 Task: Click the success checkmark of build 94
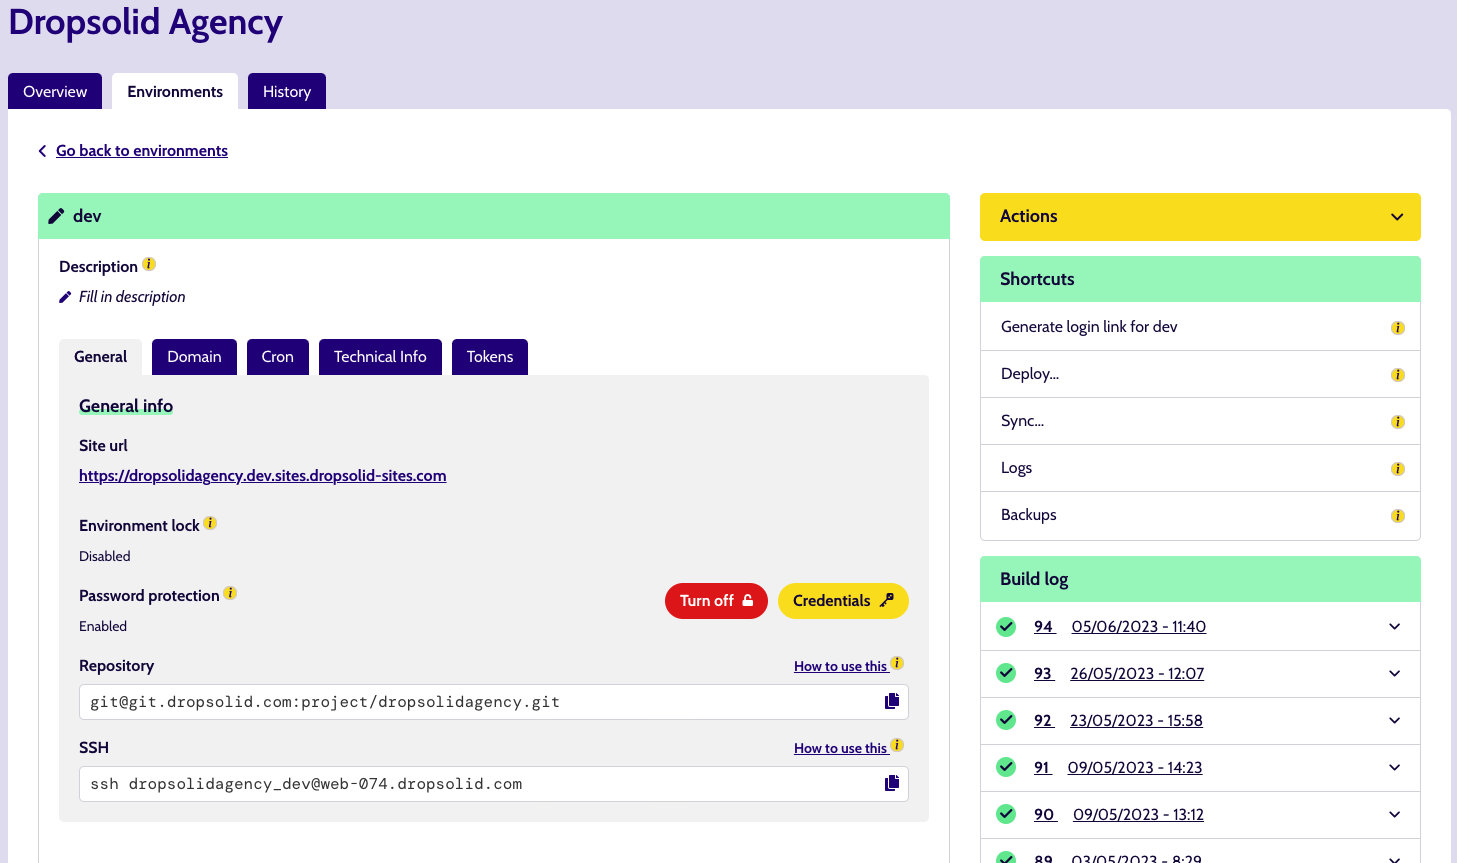coord(1006,626)
